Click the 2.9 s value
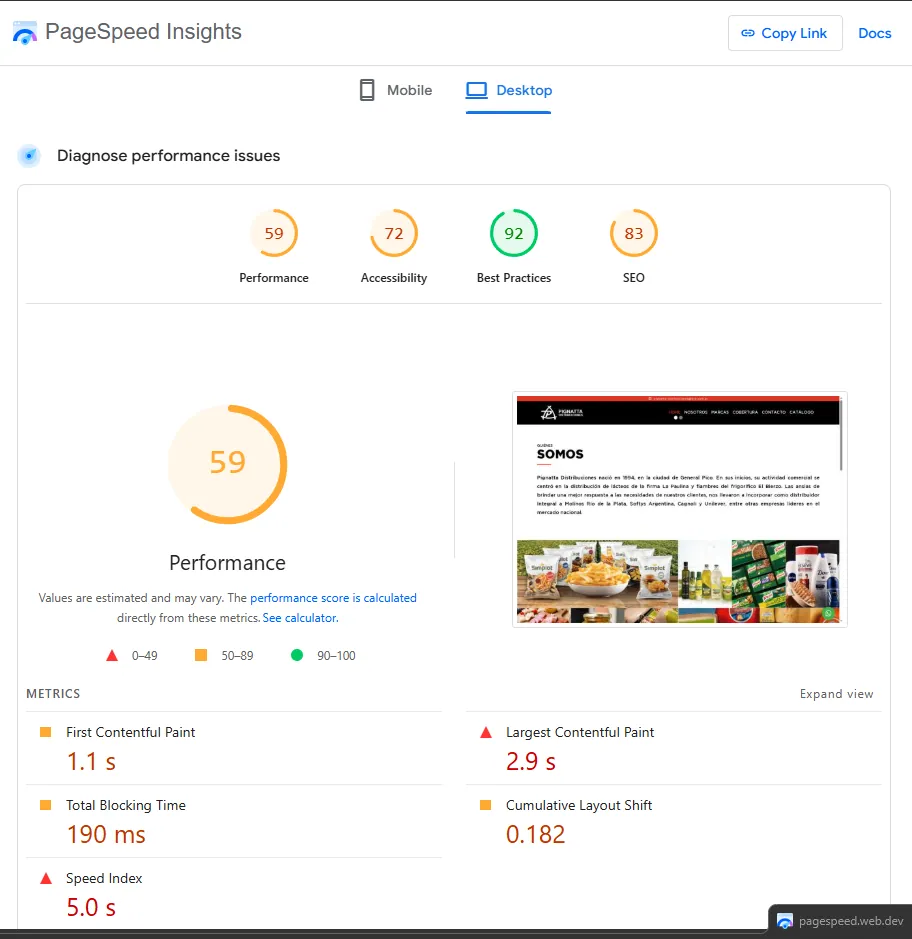912x939 pixels. coord(531,762)
